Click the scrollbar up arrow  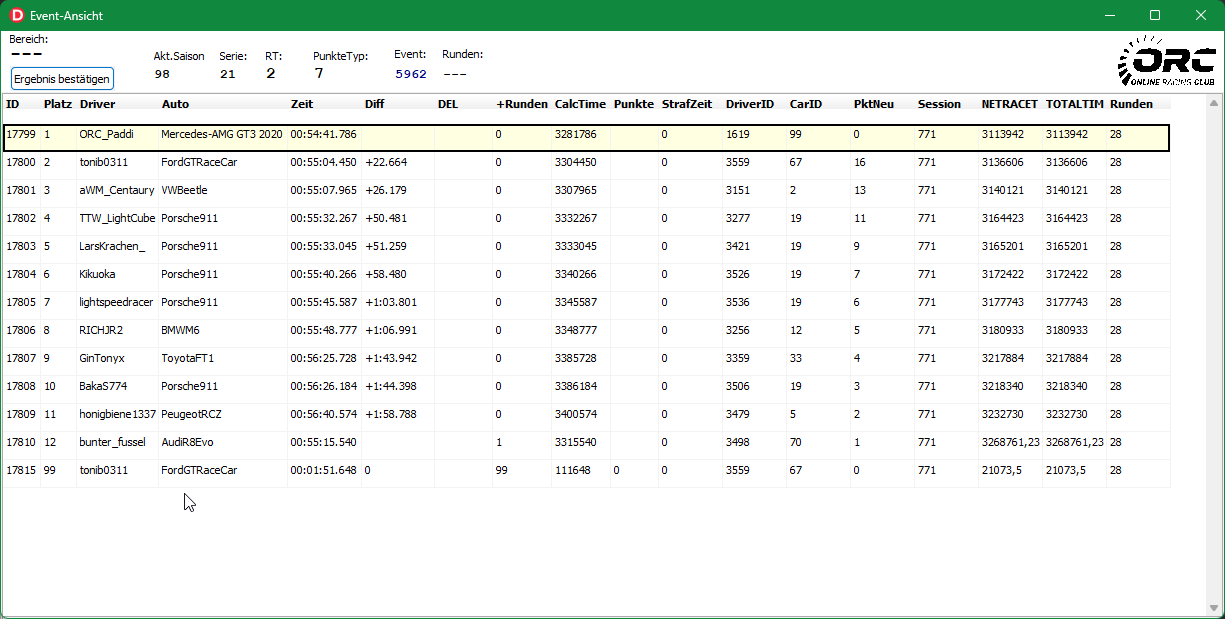pyautogui.click(x=1214, y=103)
